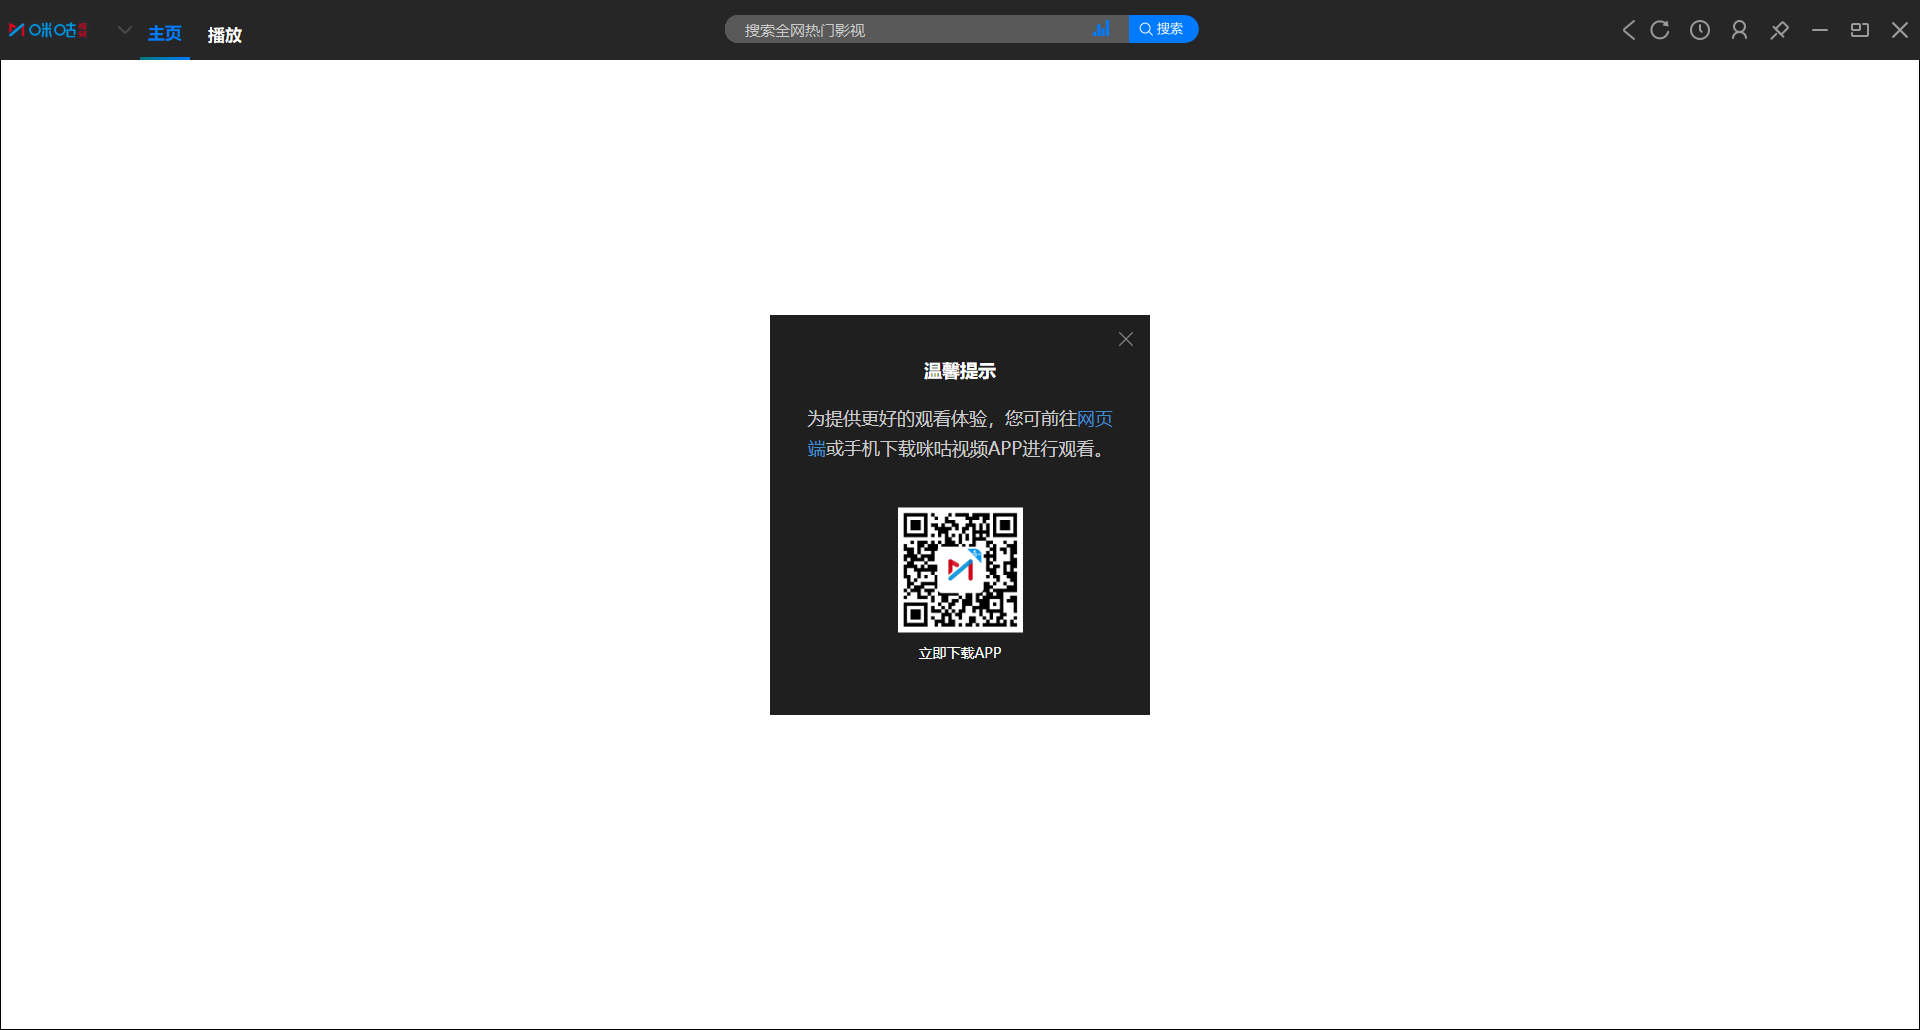Expand the dropdown arrow beside the Migu logo

[x=125, y=30]
